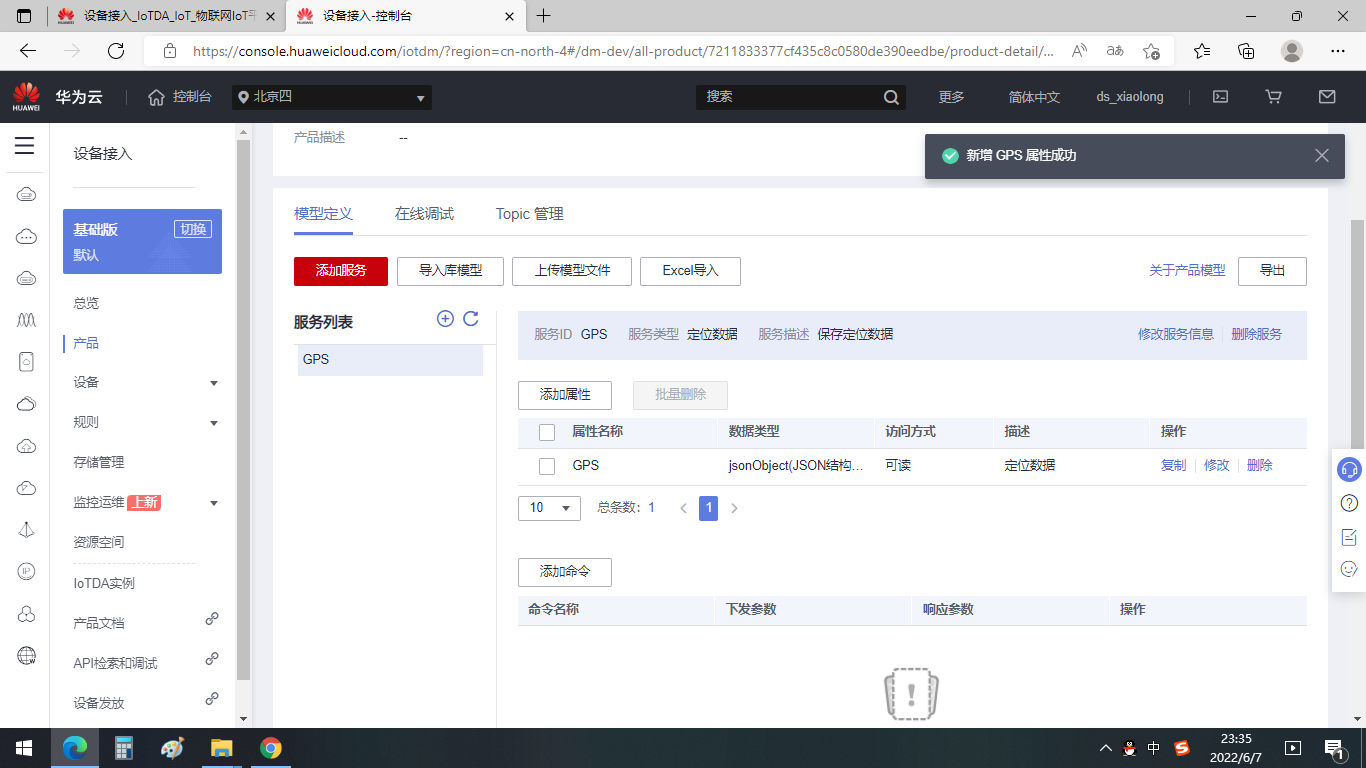Image resolution: width=1366 pixels, height=768 pixels.
Task: Go to page 1 in pagination
Action: tap(709, 508)
